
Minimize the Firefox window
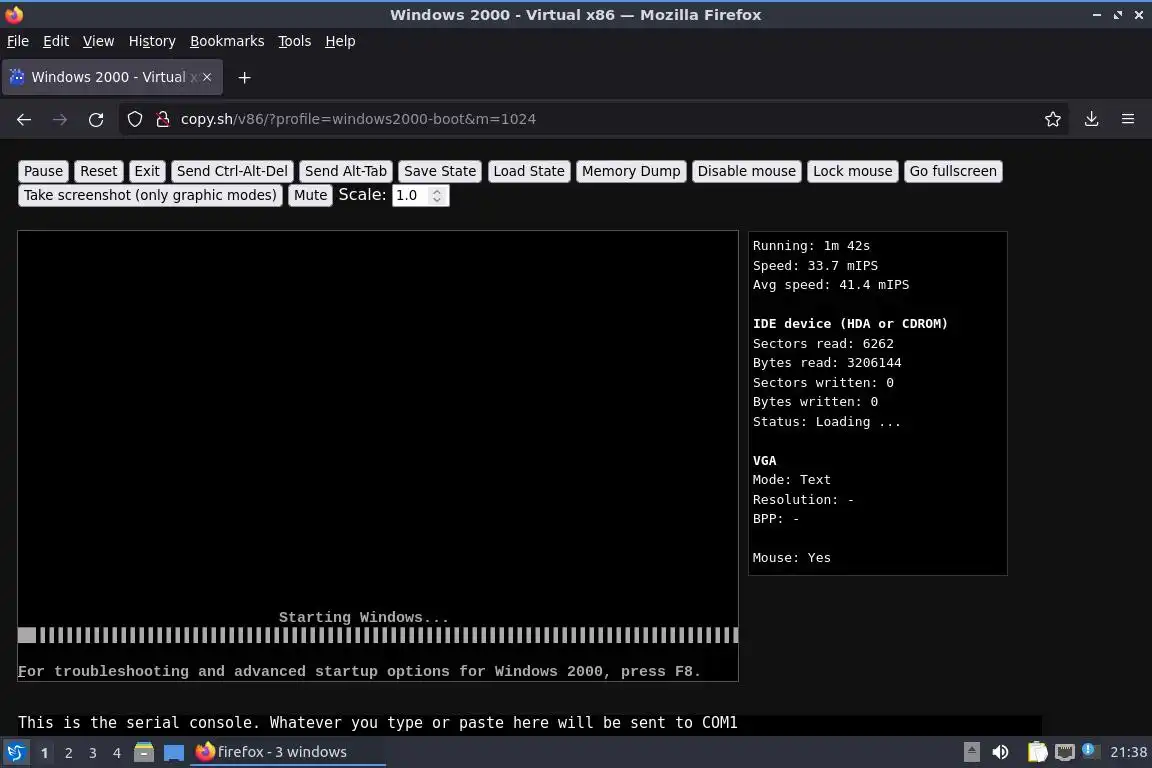pyautogui.click(x=1097, y=15)
